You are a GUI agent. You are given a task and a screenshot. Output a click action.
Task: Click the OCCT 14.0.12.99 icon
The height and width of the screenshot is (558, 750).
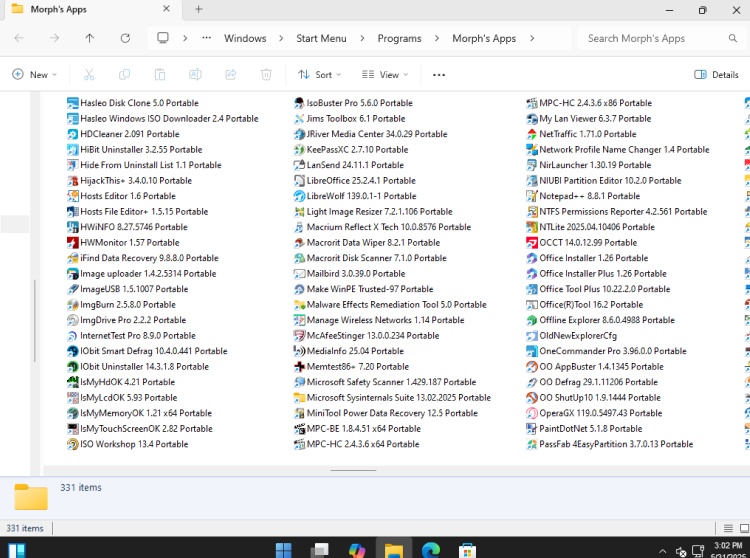click(532, 242)
